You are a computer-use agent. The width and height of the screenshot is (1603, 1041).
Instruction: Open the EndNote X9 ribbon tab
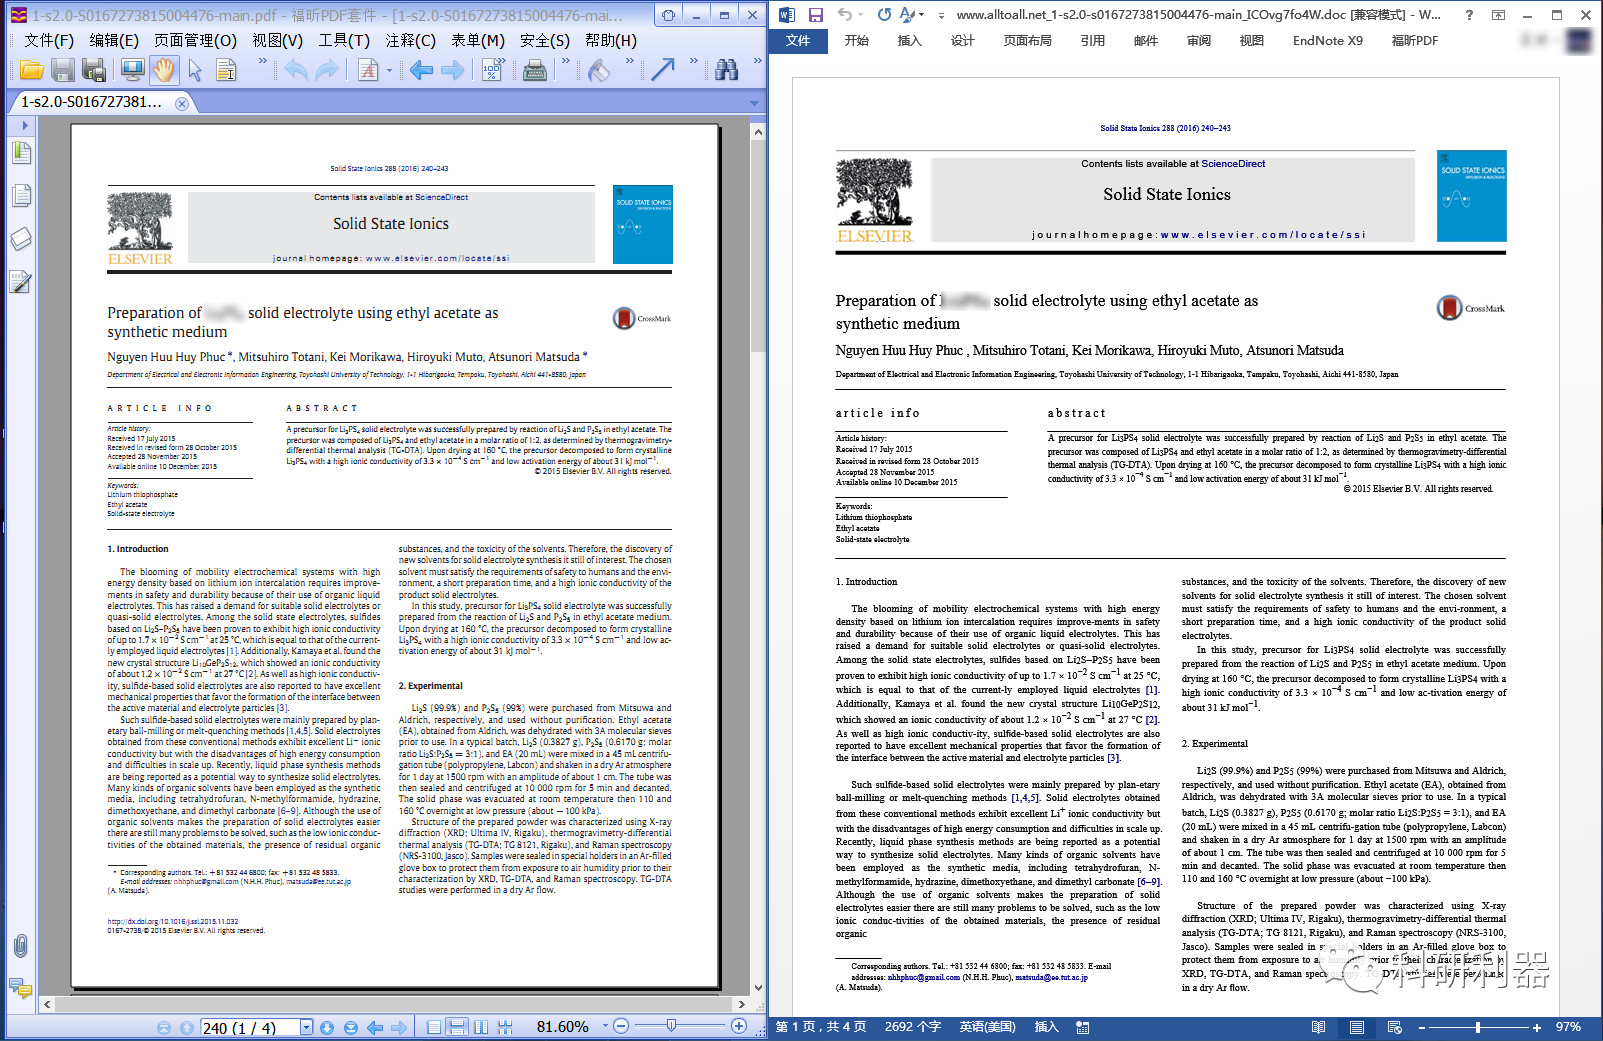(1327, 41)
